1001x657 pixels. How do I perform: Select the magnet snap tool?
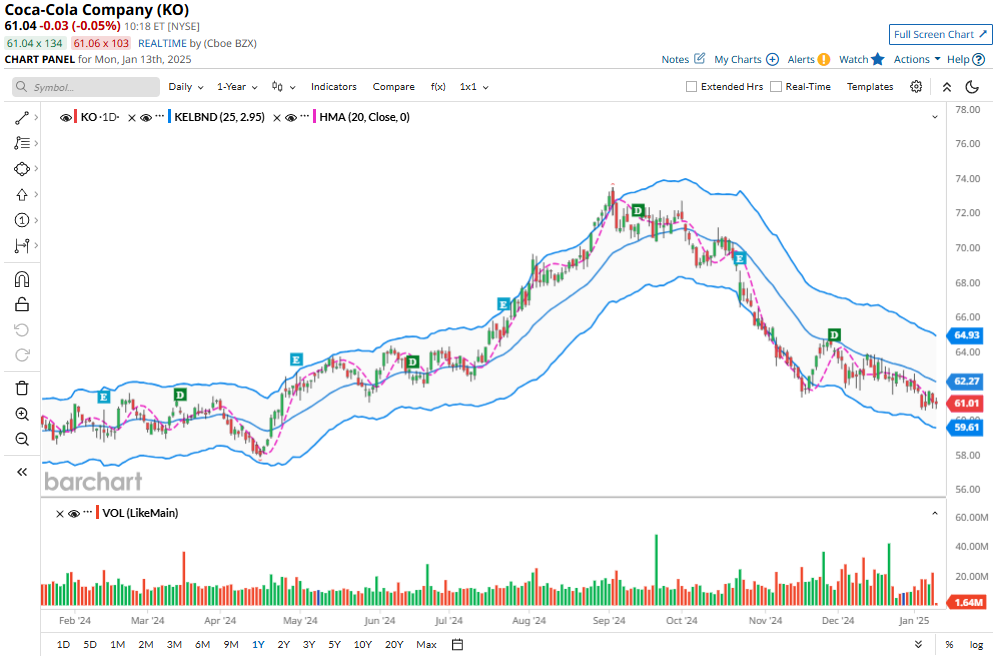(x=22, y=280)
